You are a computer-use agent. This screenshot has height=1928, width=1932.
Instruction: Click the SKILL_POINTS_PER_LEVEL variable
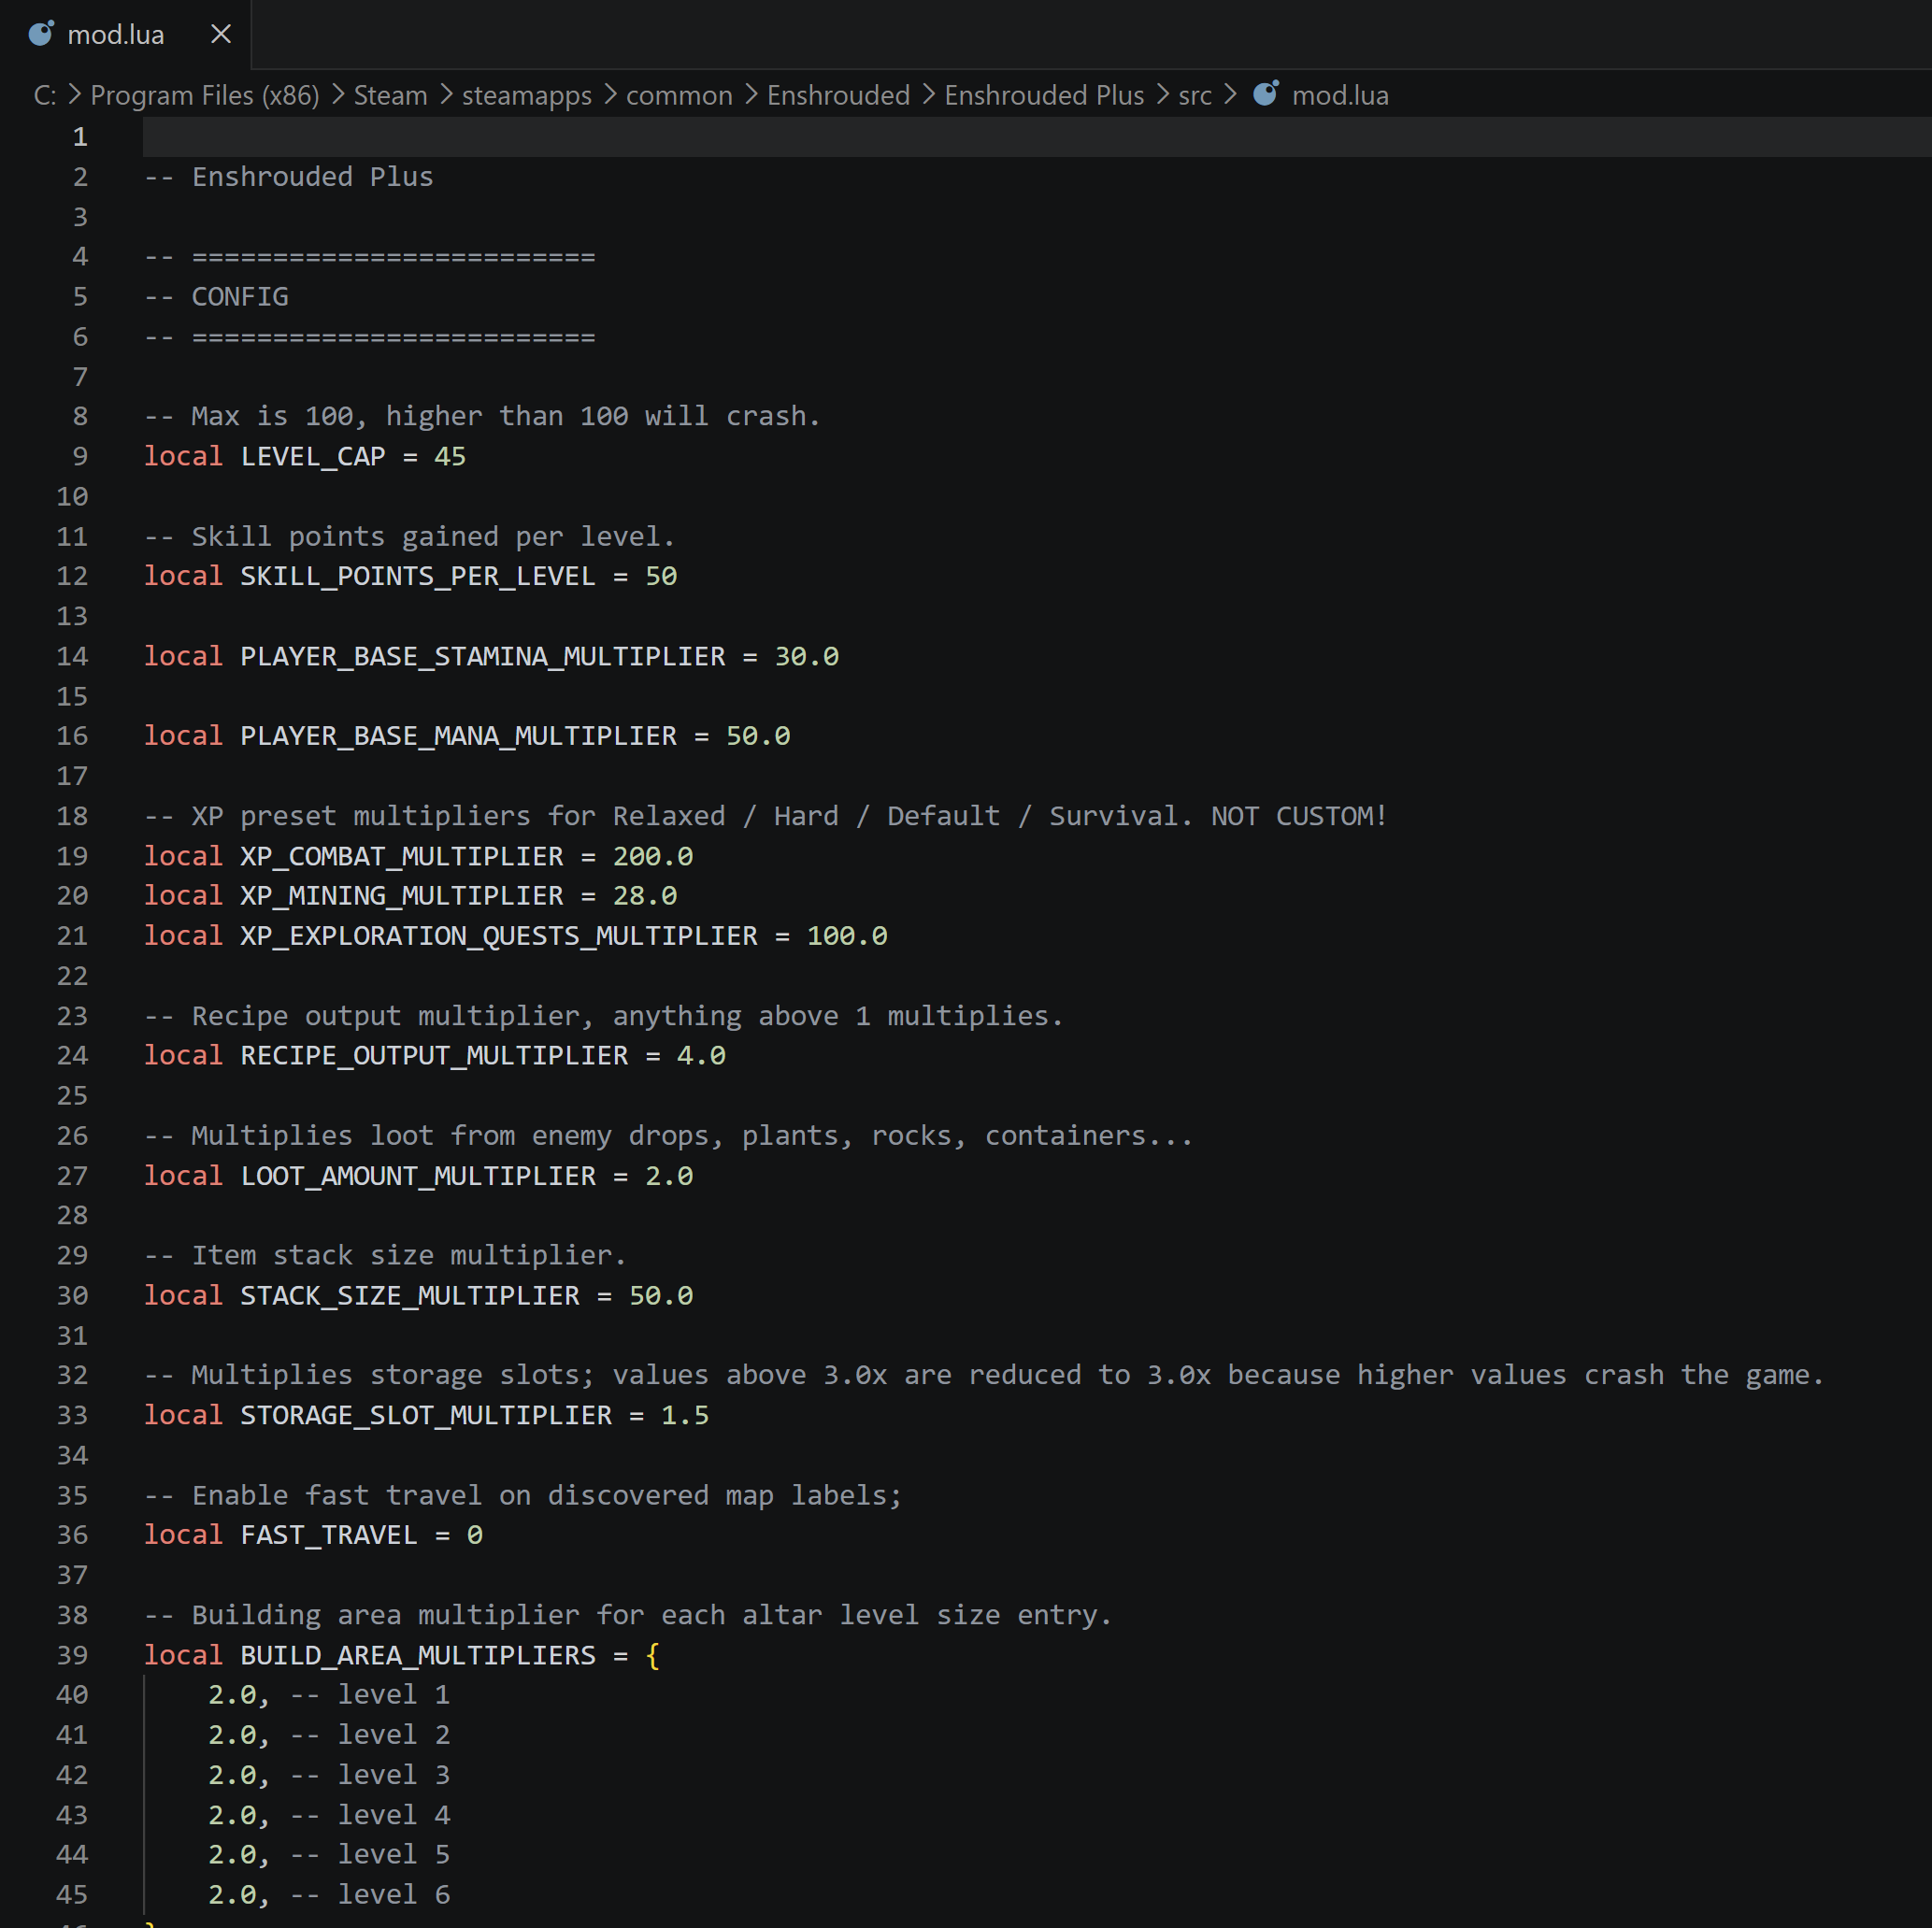coord(418,577)
